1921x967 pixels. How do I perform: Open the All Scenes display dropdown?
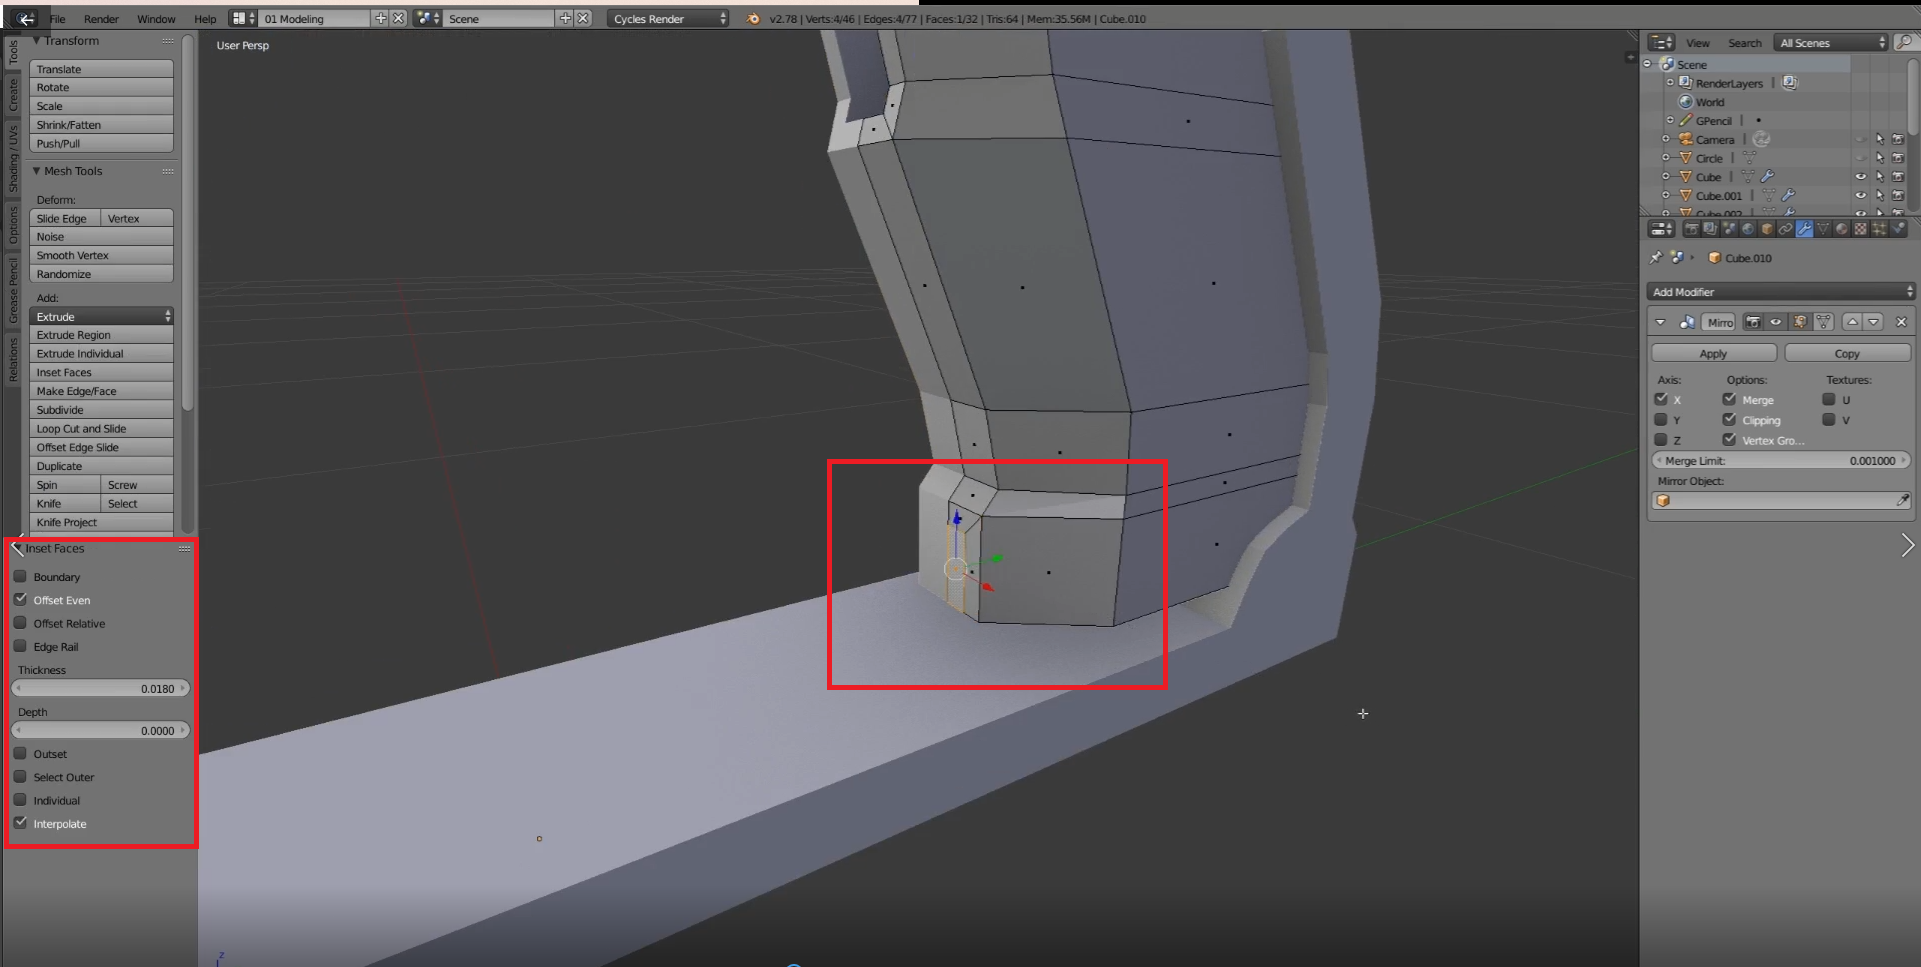pyautogui.click(x=1832, y=42)
